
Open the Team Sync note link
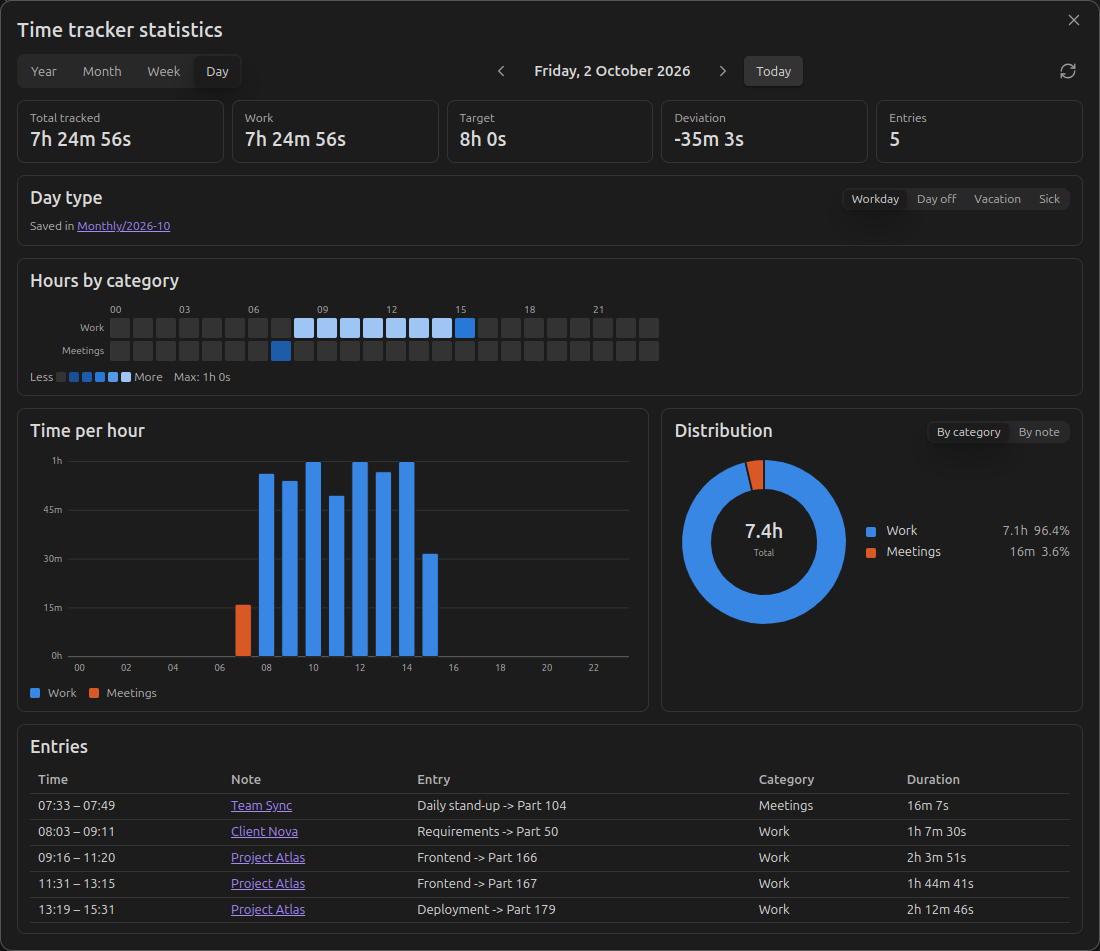pyautogui.click(x=261, y=806)
